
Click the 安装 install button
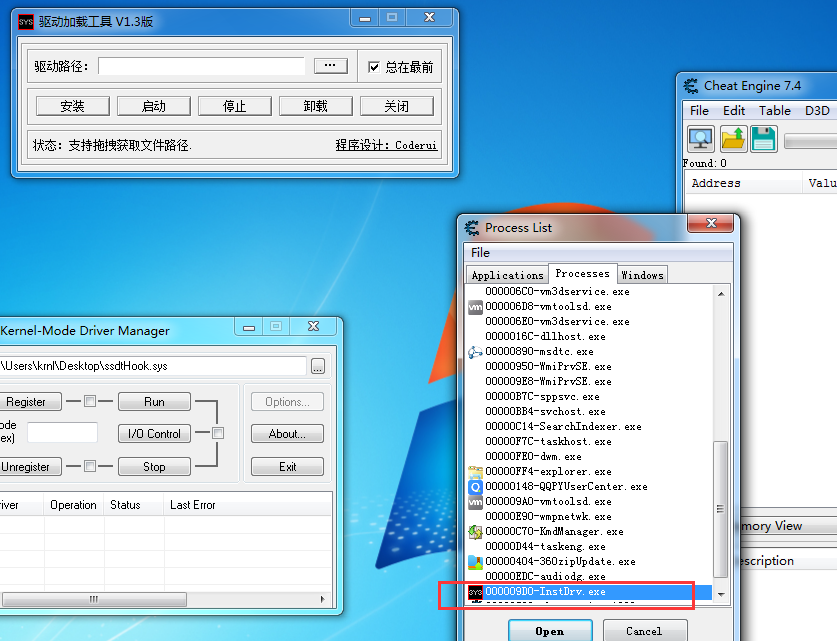point(72,106)
